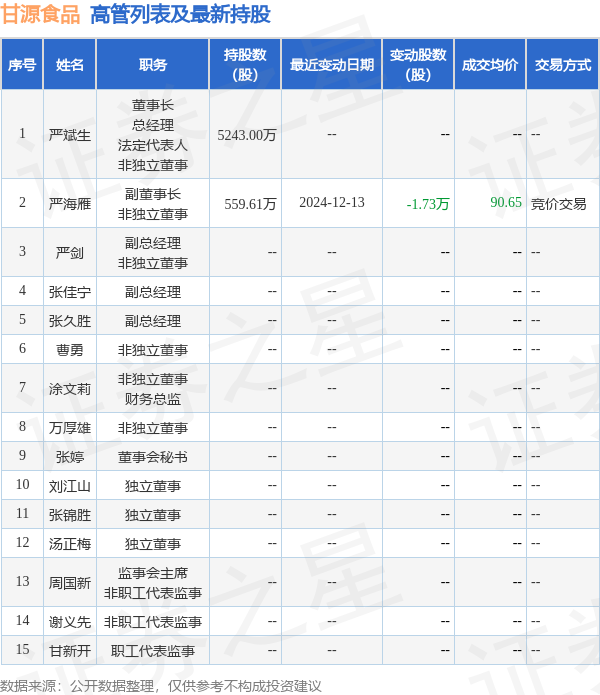This screenshot has height=695, width=600.
Task: Click the 高管列表及最新持股 heading text
Action: point(180,15)
